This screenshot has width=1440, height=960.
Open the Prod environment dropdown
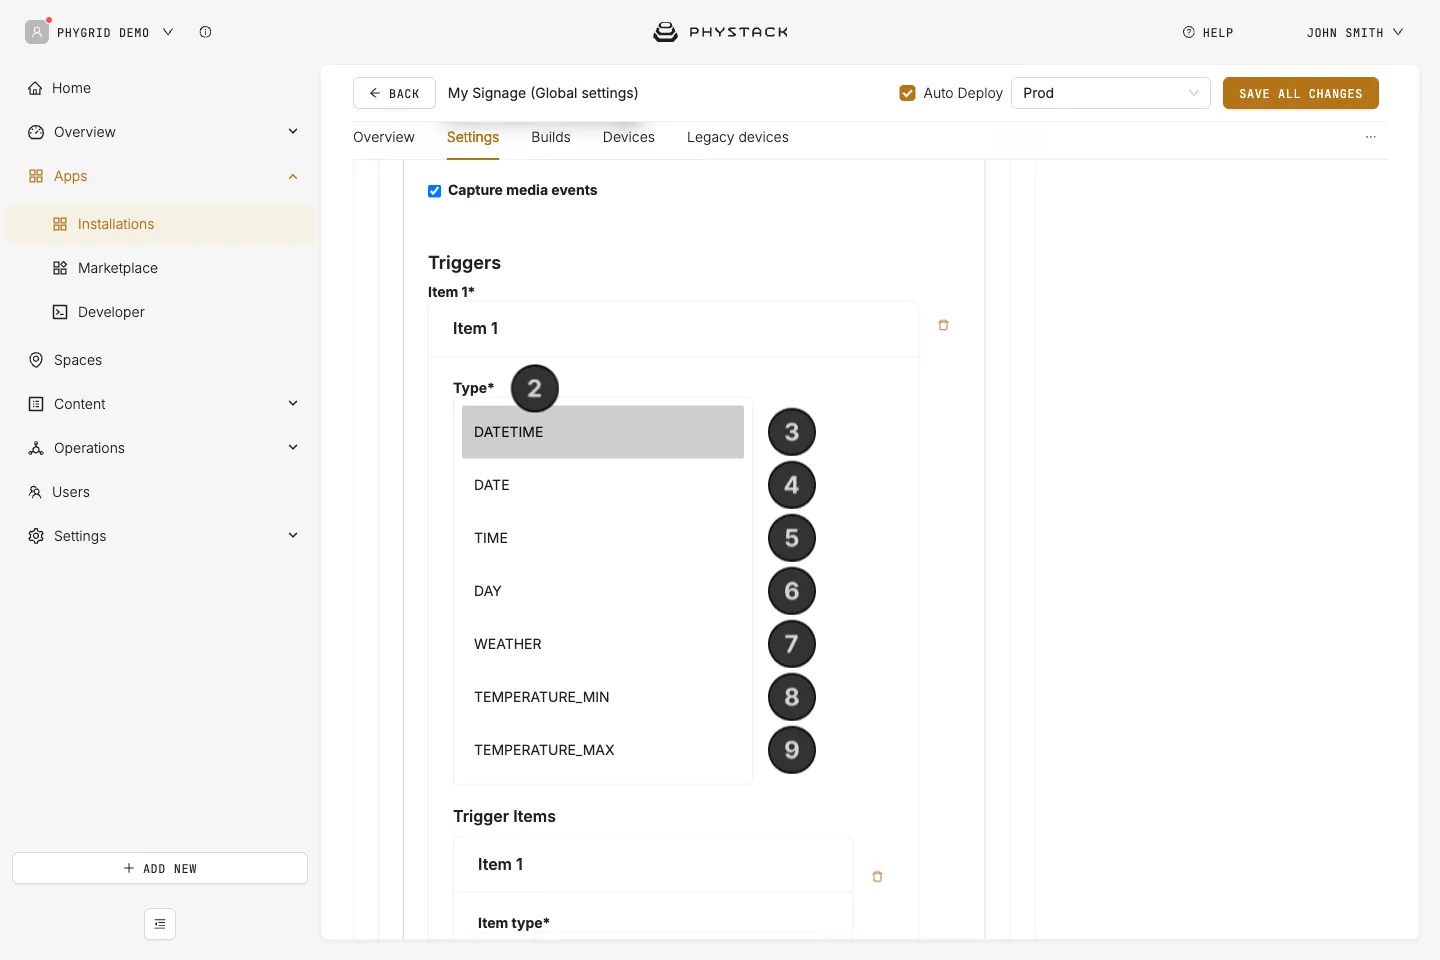(x=1111, y=93)
